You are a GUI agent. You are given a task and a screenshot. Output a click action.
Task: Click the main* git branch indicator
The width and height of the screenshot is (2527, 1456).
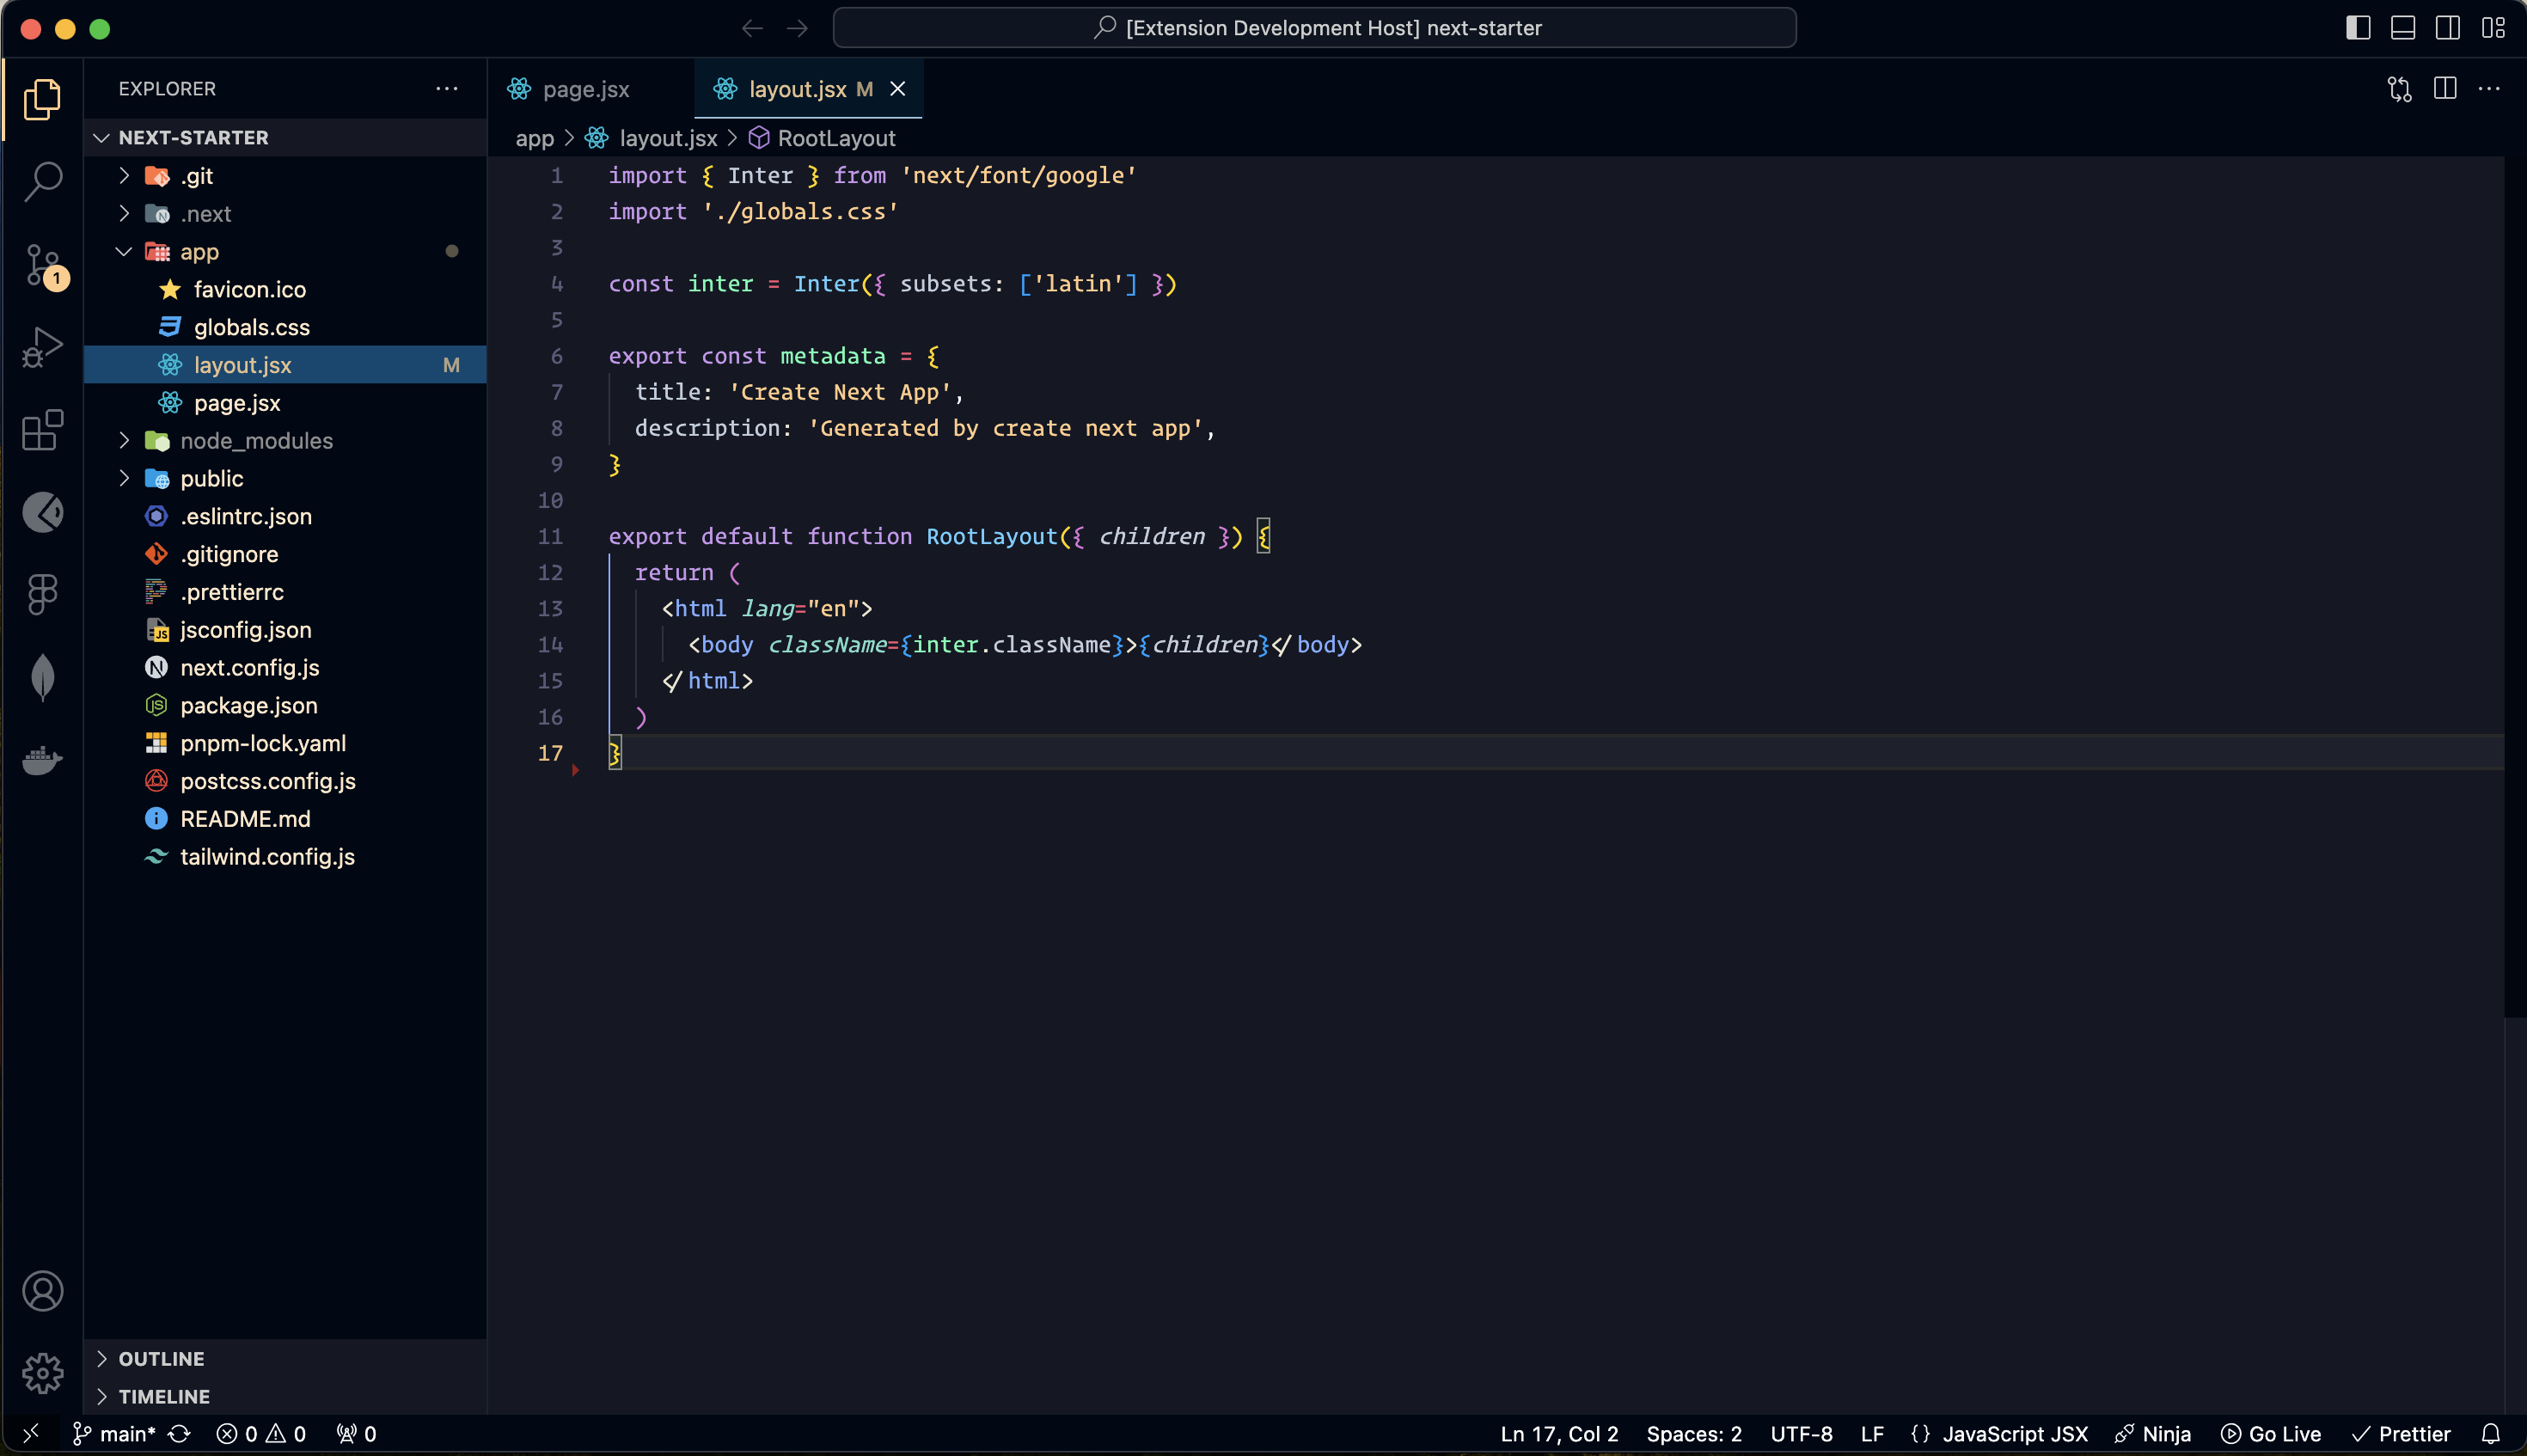pos(116,1434)
